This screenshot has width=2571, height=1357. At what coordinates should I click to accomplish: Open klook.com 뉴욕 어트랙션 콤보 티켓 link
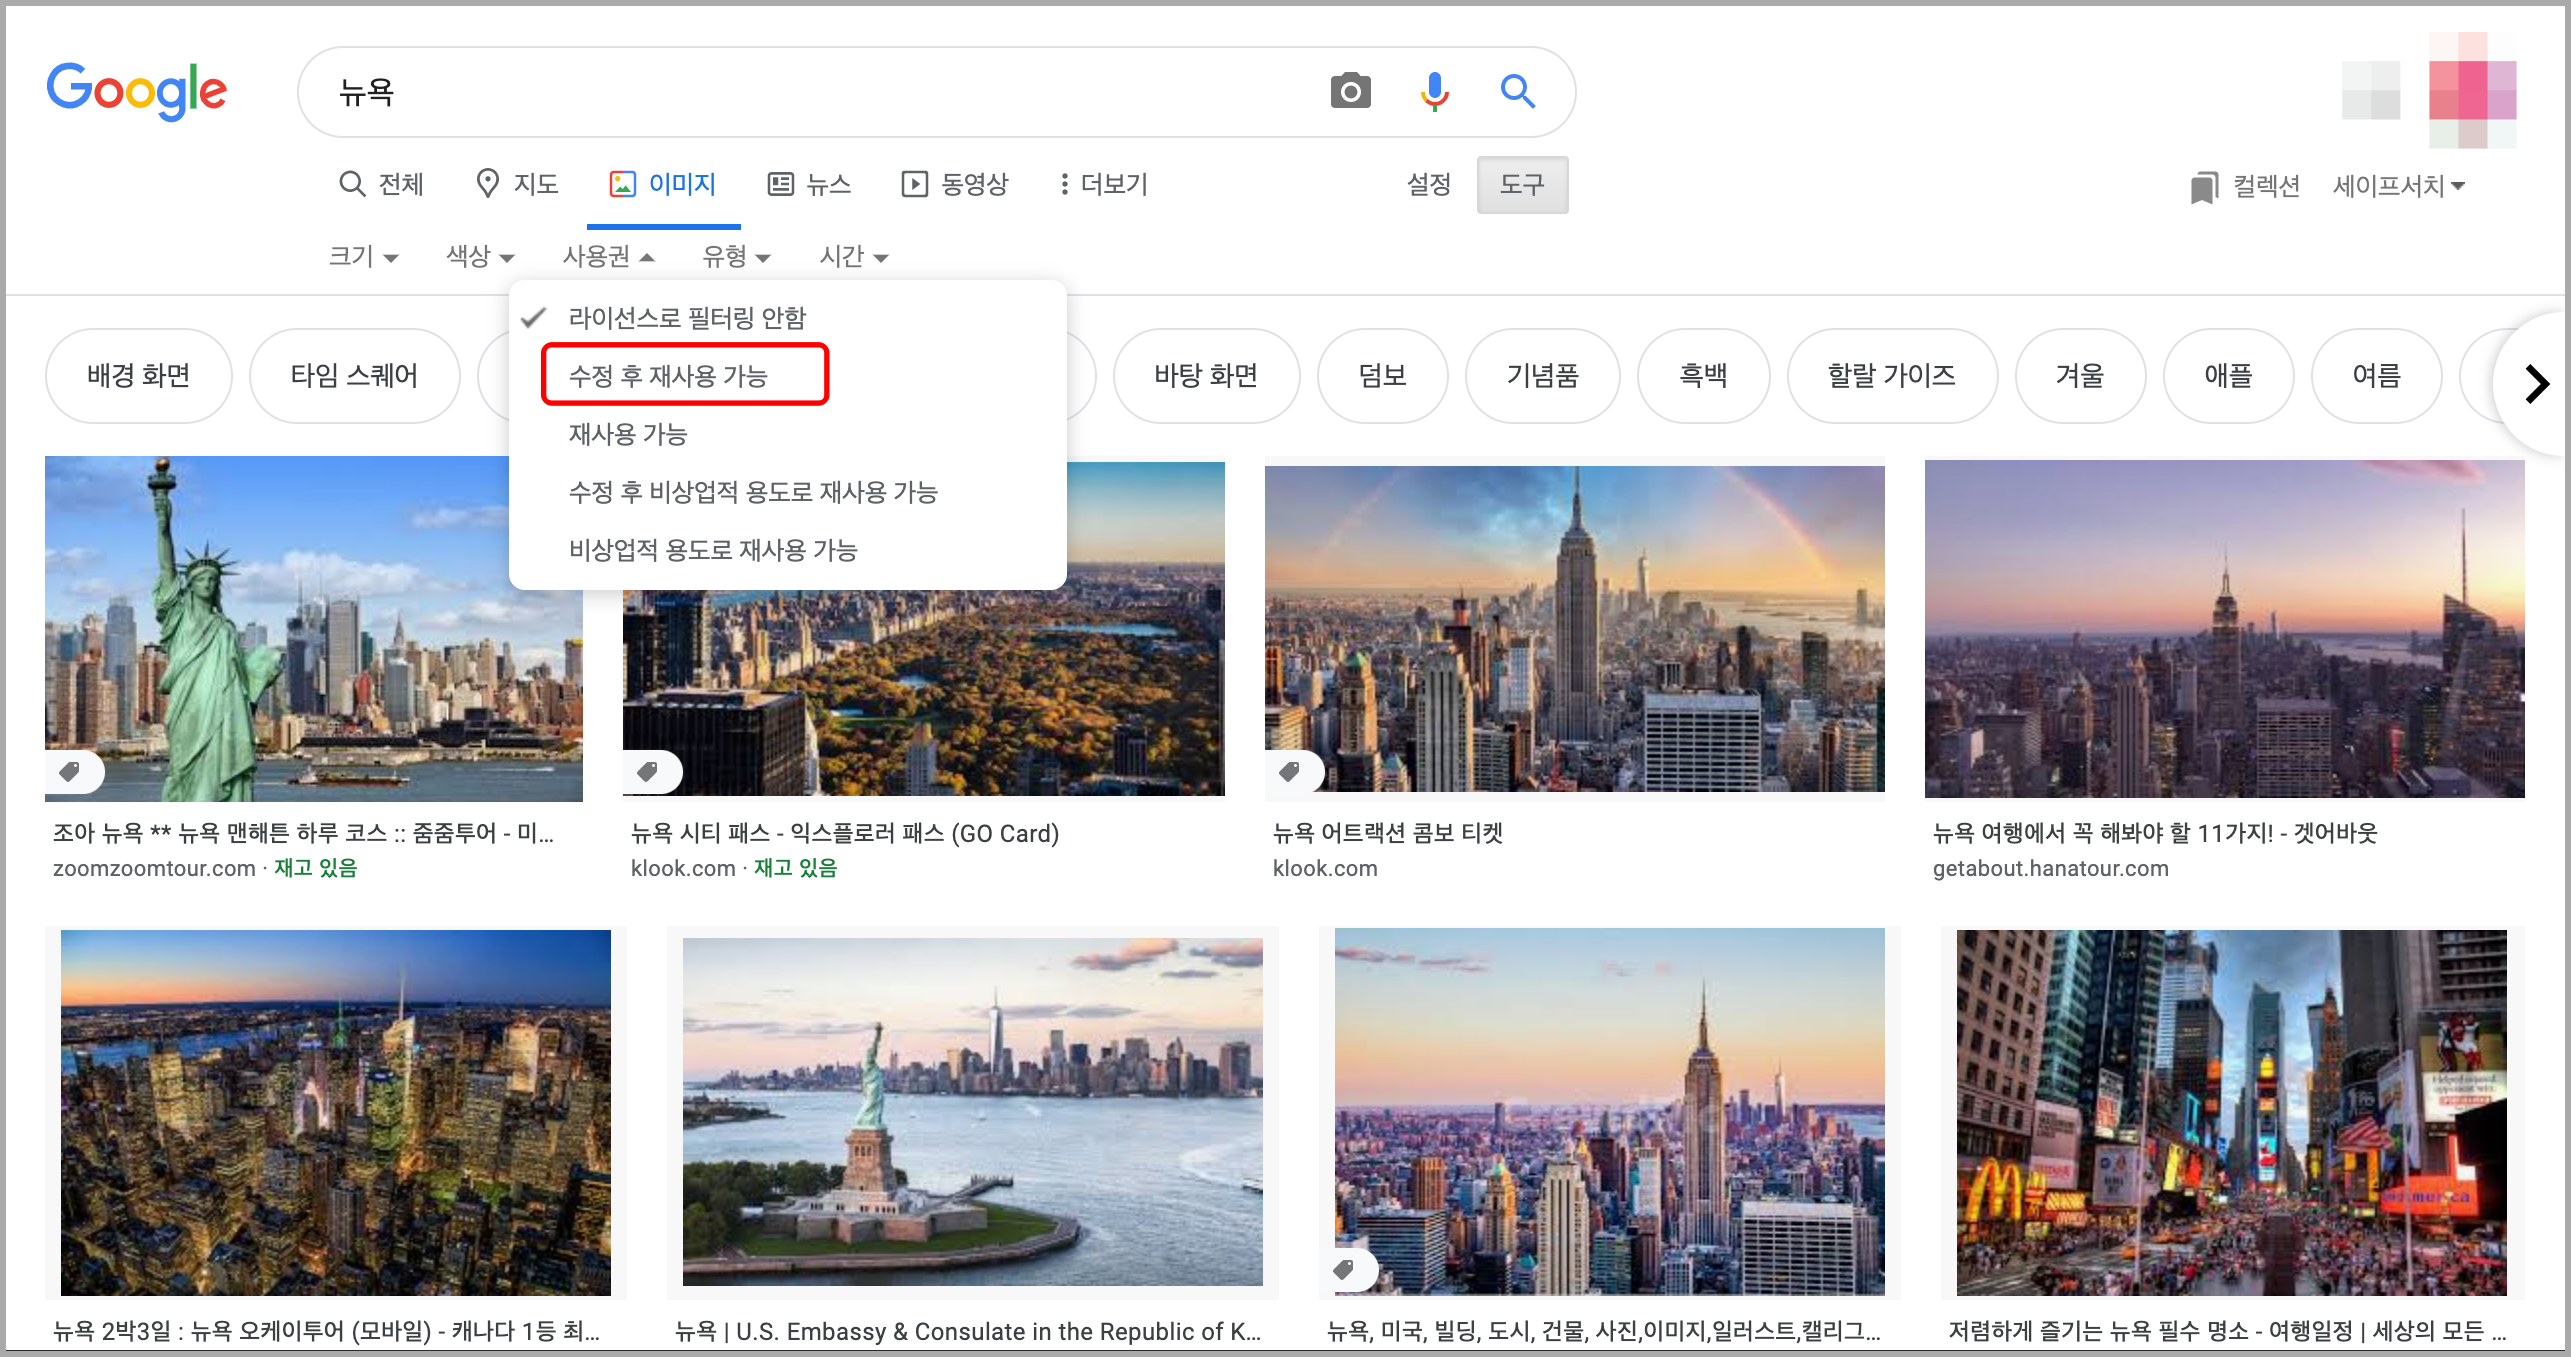pyautogui.click(x=1387, y=833)
